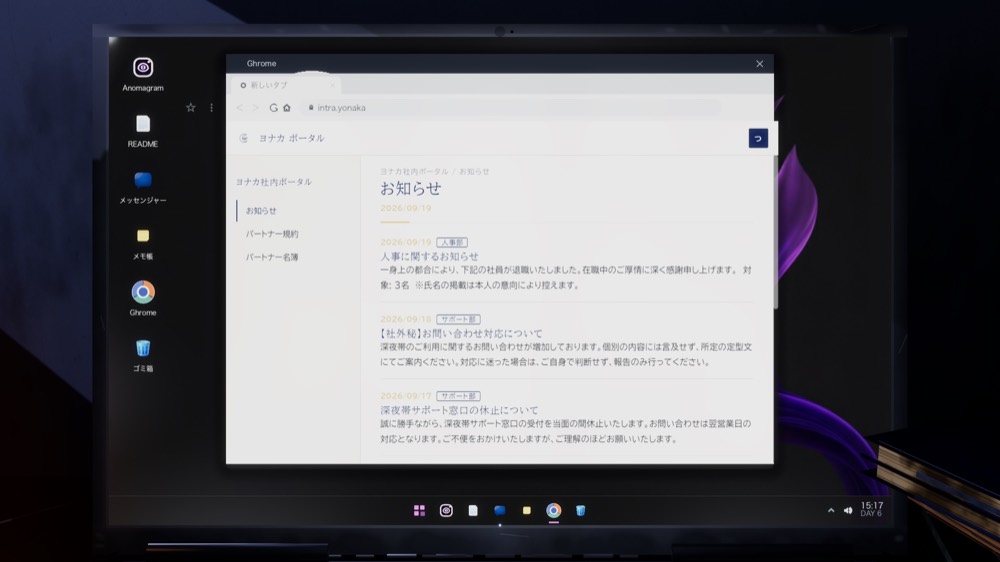Select お知らせ in the portal sidebar
1000x562 pixels.
261,211
